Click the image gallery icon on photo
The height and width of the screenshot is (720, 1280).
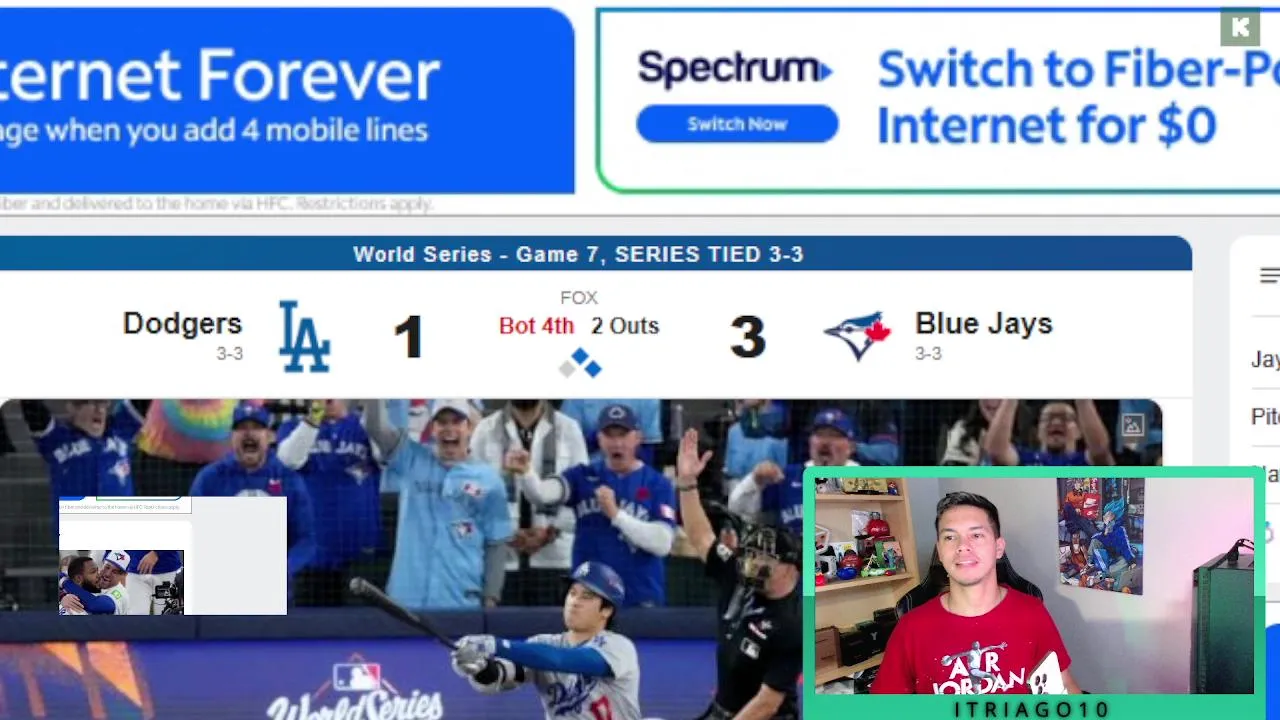(x=1132, y=426)
